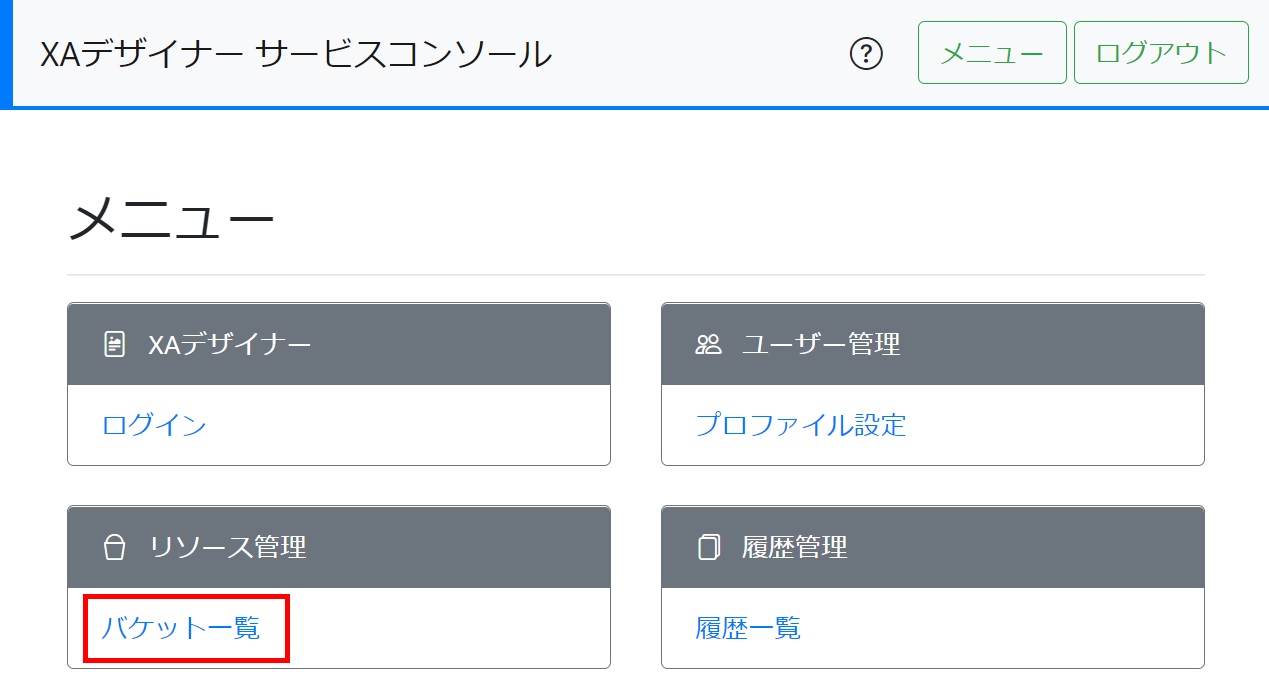Click the large メニュー page heading

pos(171,220)
